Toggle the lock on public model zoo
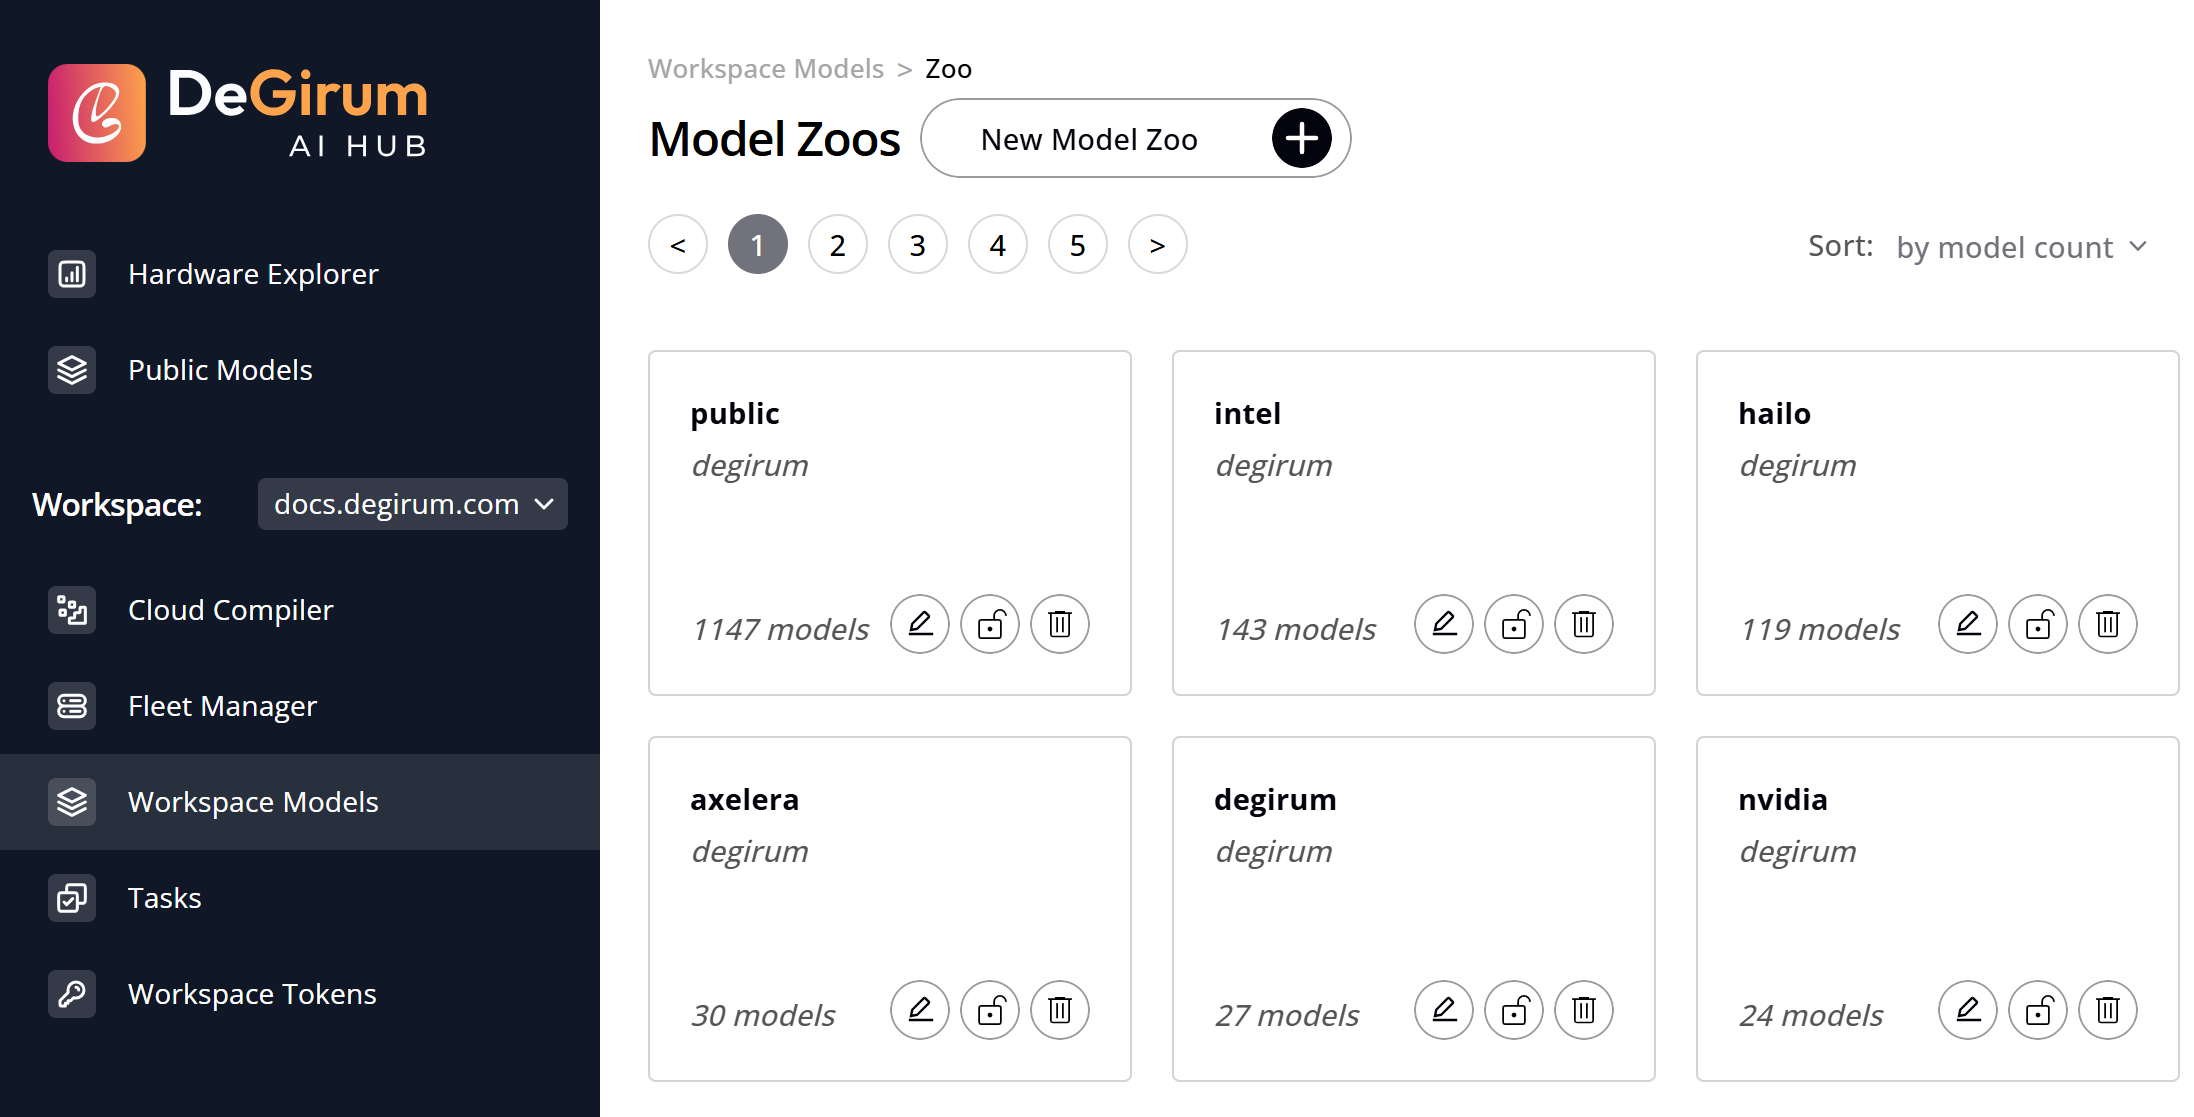The height and width of the screenshot is (1117, 2194). 990,624
